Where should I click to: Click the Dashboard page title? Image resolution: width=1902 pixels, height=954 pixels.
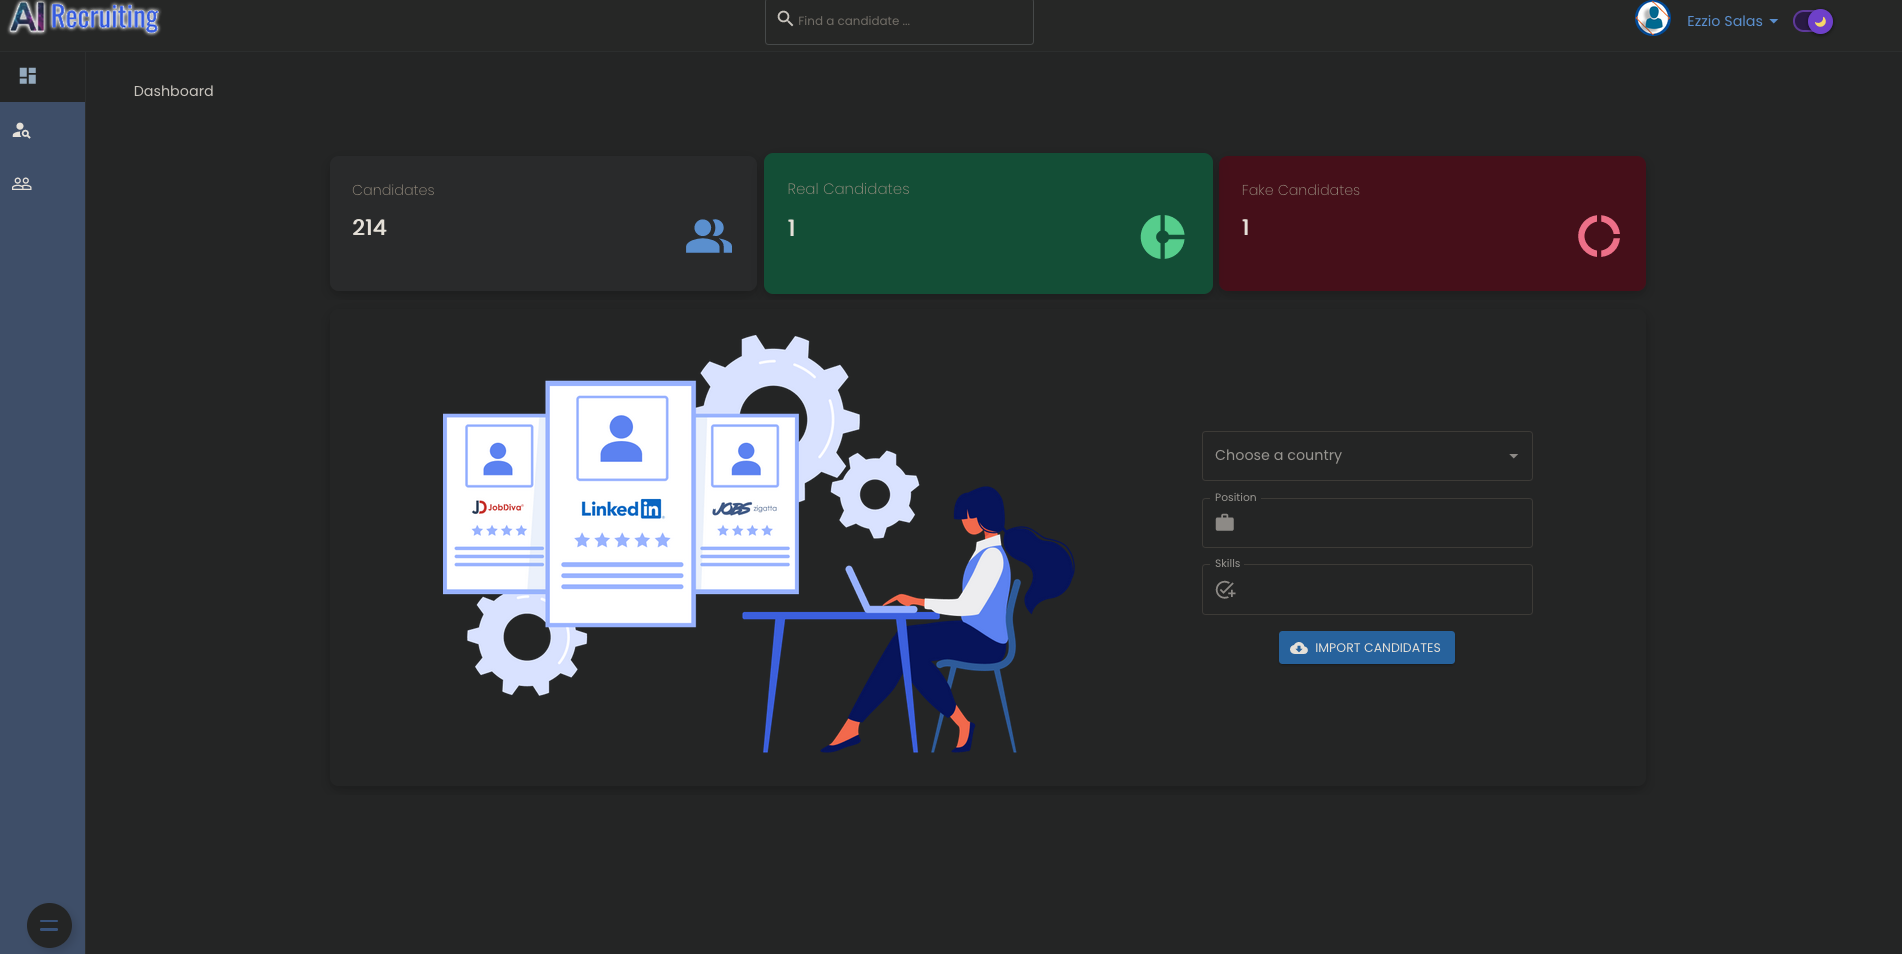[174, 91]
